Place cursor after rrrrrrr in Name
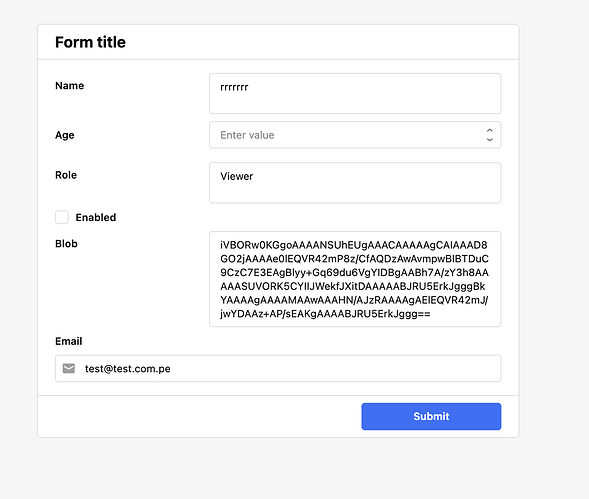The width and height of the screenshot is (589, 499). pyautogui.click(x=249, y=87)
